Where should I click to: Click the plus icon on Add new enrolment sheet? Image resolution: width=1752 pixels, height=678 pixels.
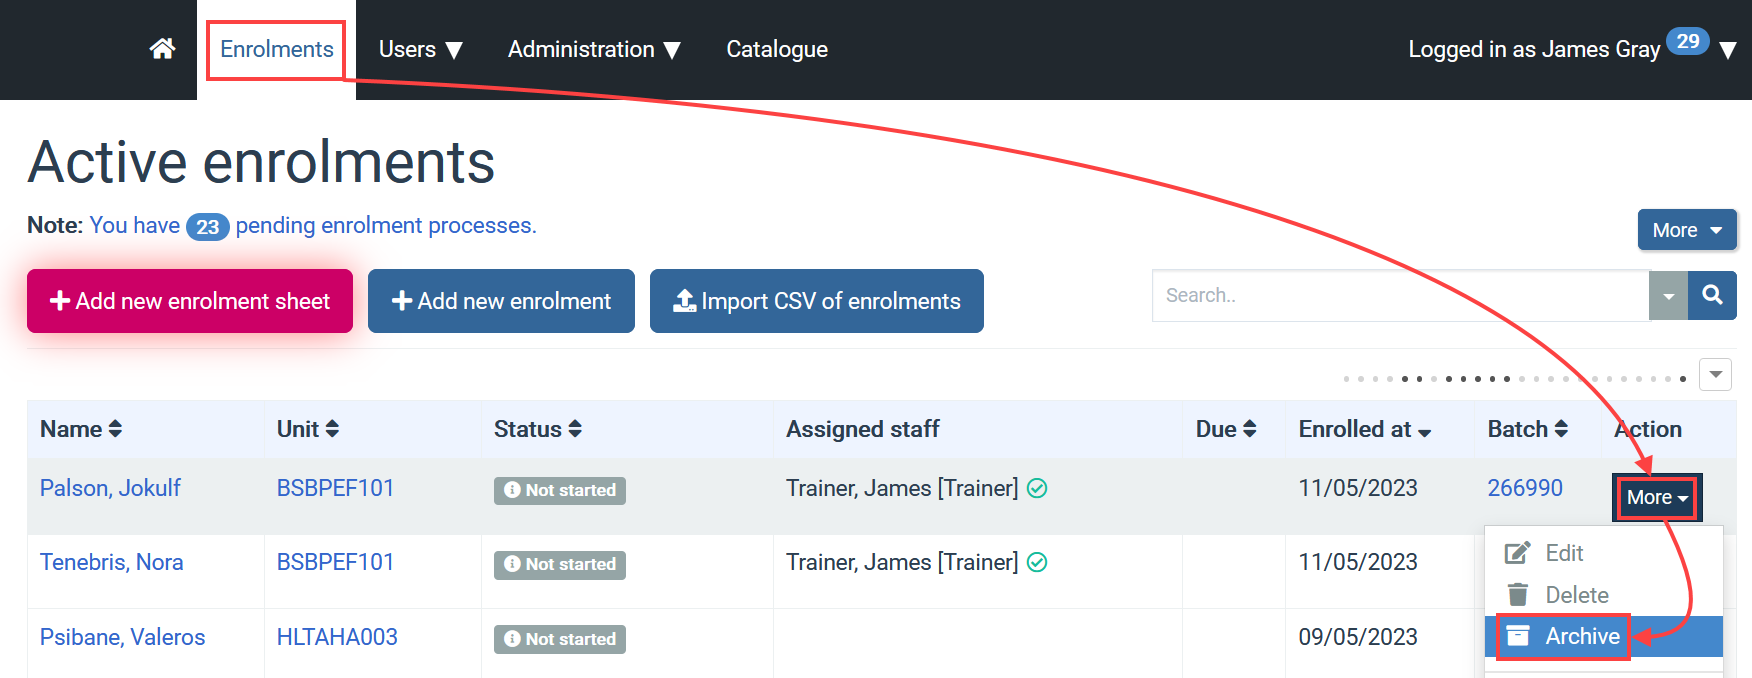(60, 300)
